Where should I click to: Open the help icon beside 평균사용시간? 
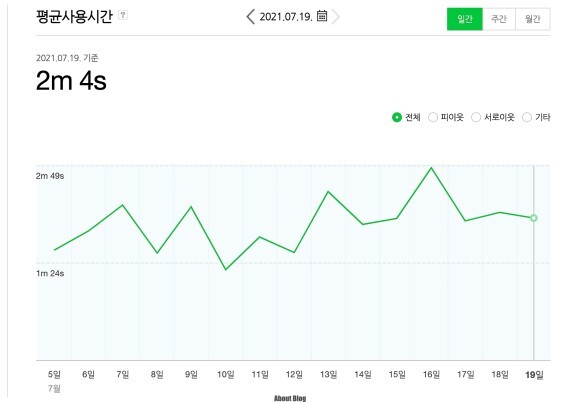(123, 15)
